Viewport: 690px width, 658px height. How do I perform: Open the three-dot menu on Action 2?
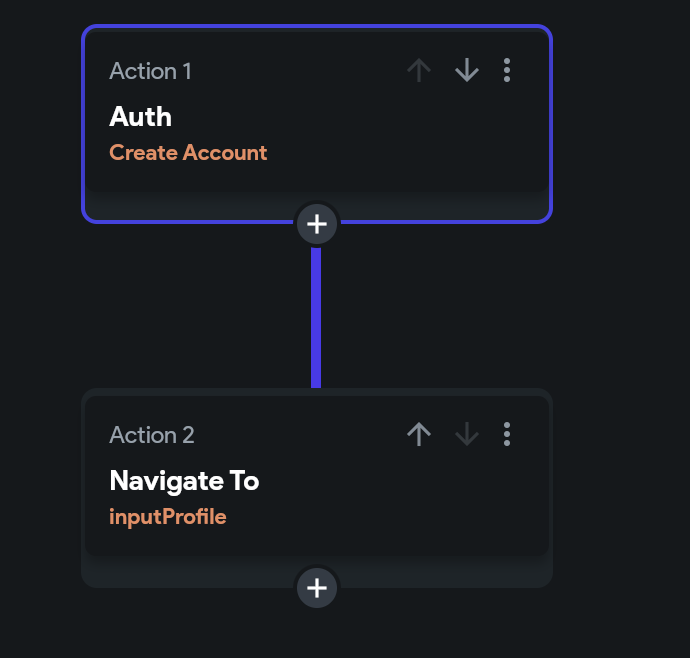click(x=507, y=434)
